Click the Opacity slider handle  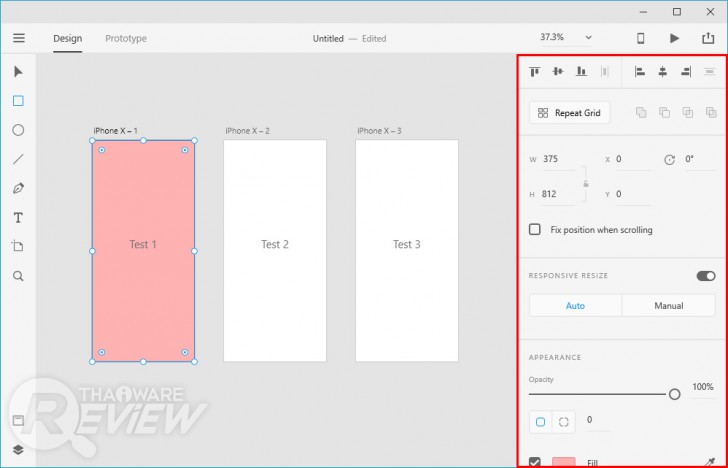675,394
